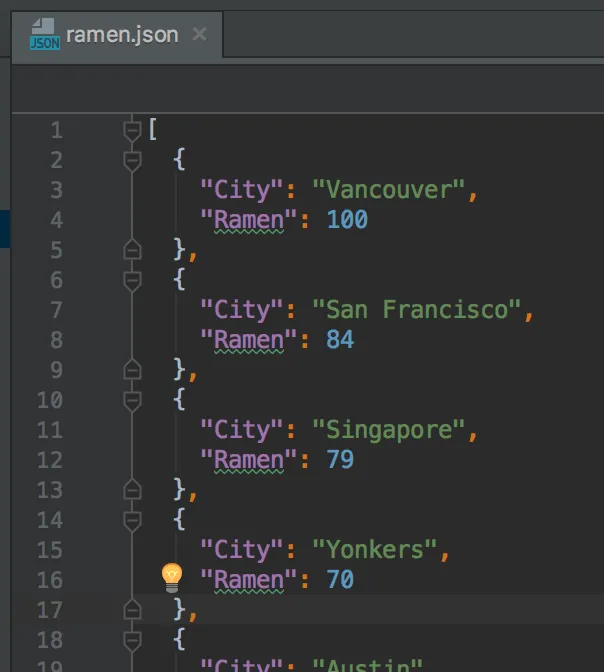Click the Ramen value 70
The width and height of the screenshot is (604, 672).
coord(340,579)
